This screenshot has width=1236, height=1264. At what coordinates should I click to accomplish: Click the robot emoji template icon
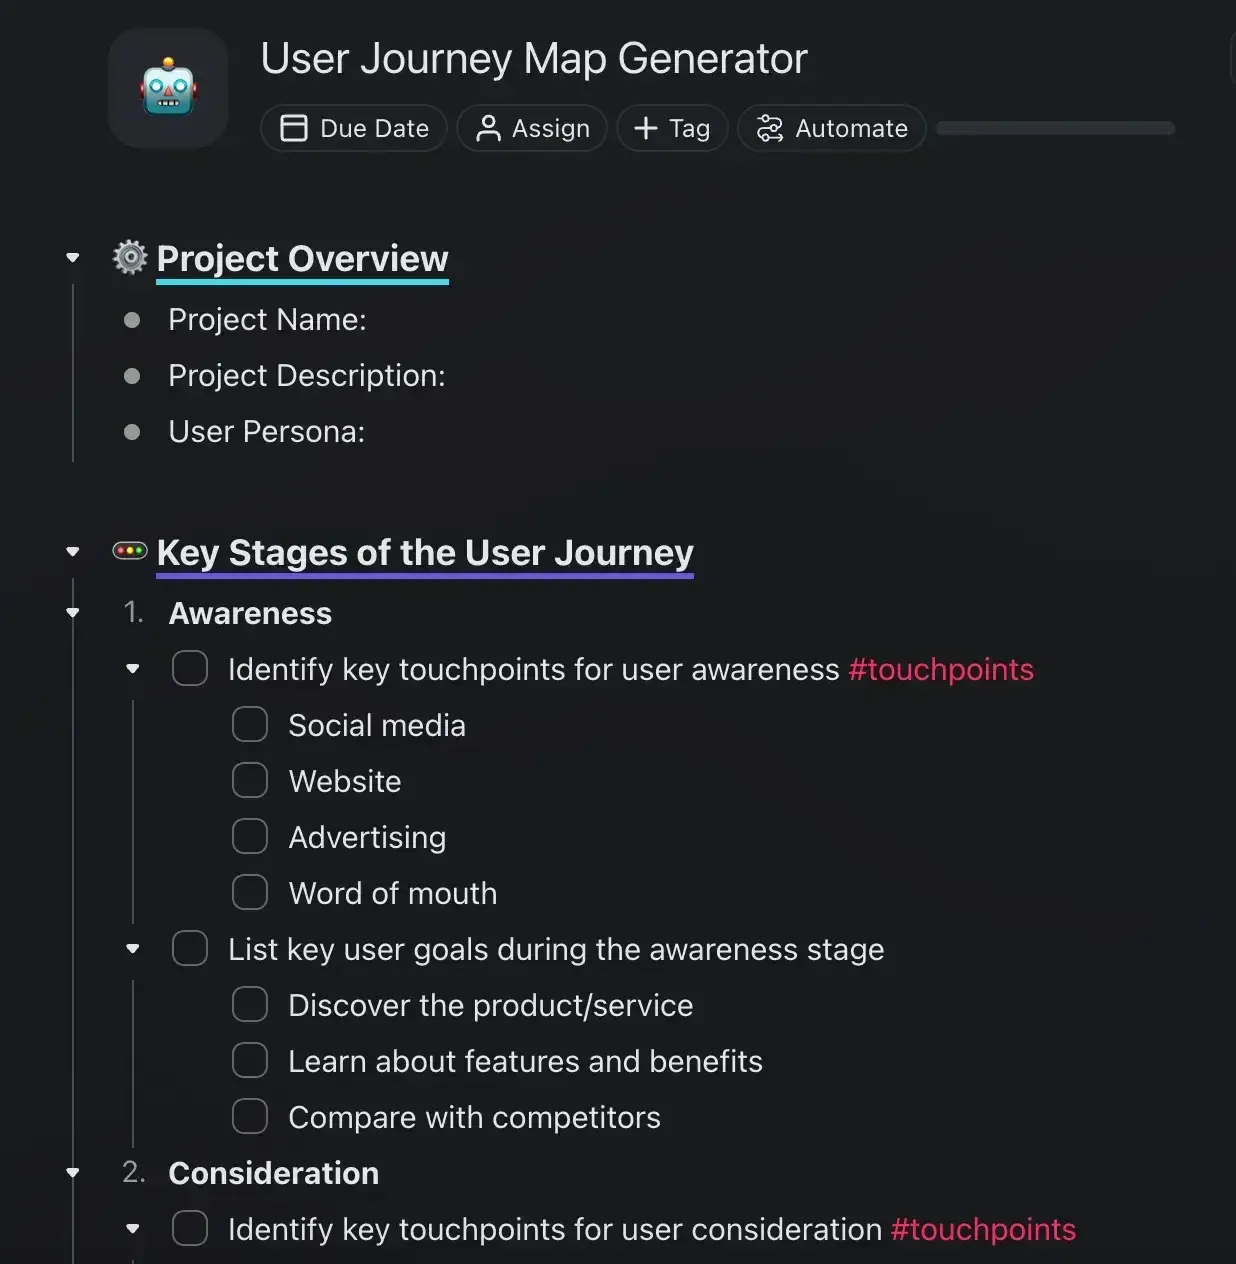(x=168, y=88)
